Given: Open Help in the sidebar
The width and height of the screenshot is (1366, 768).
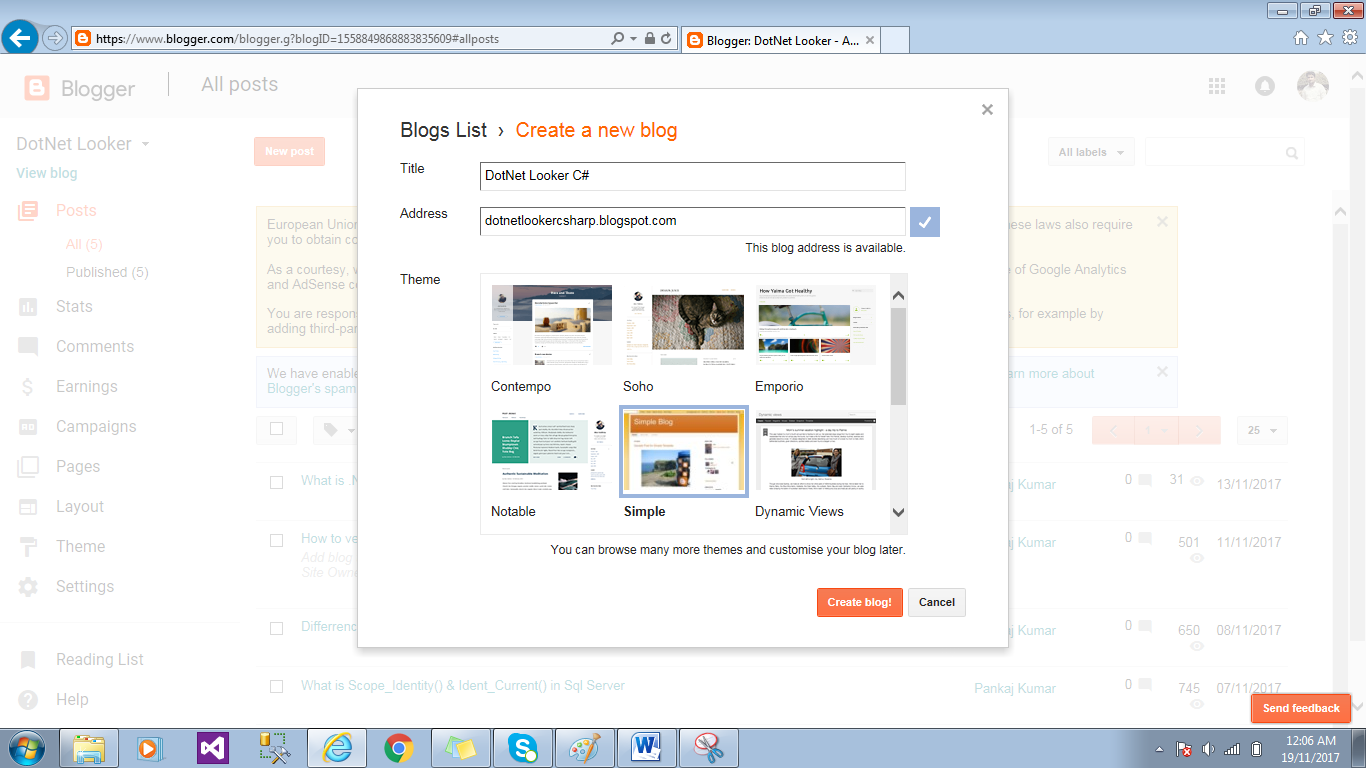Looking at the screenshot, I should click(x=72, y=699).
